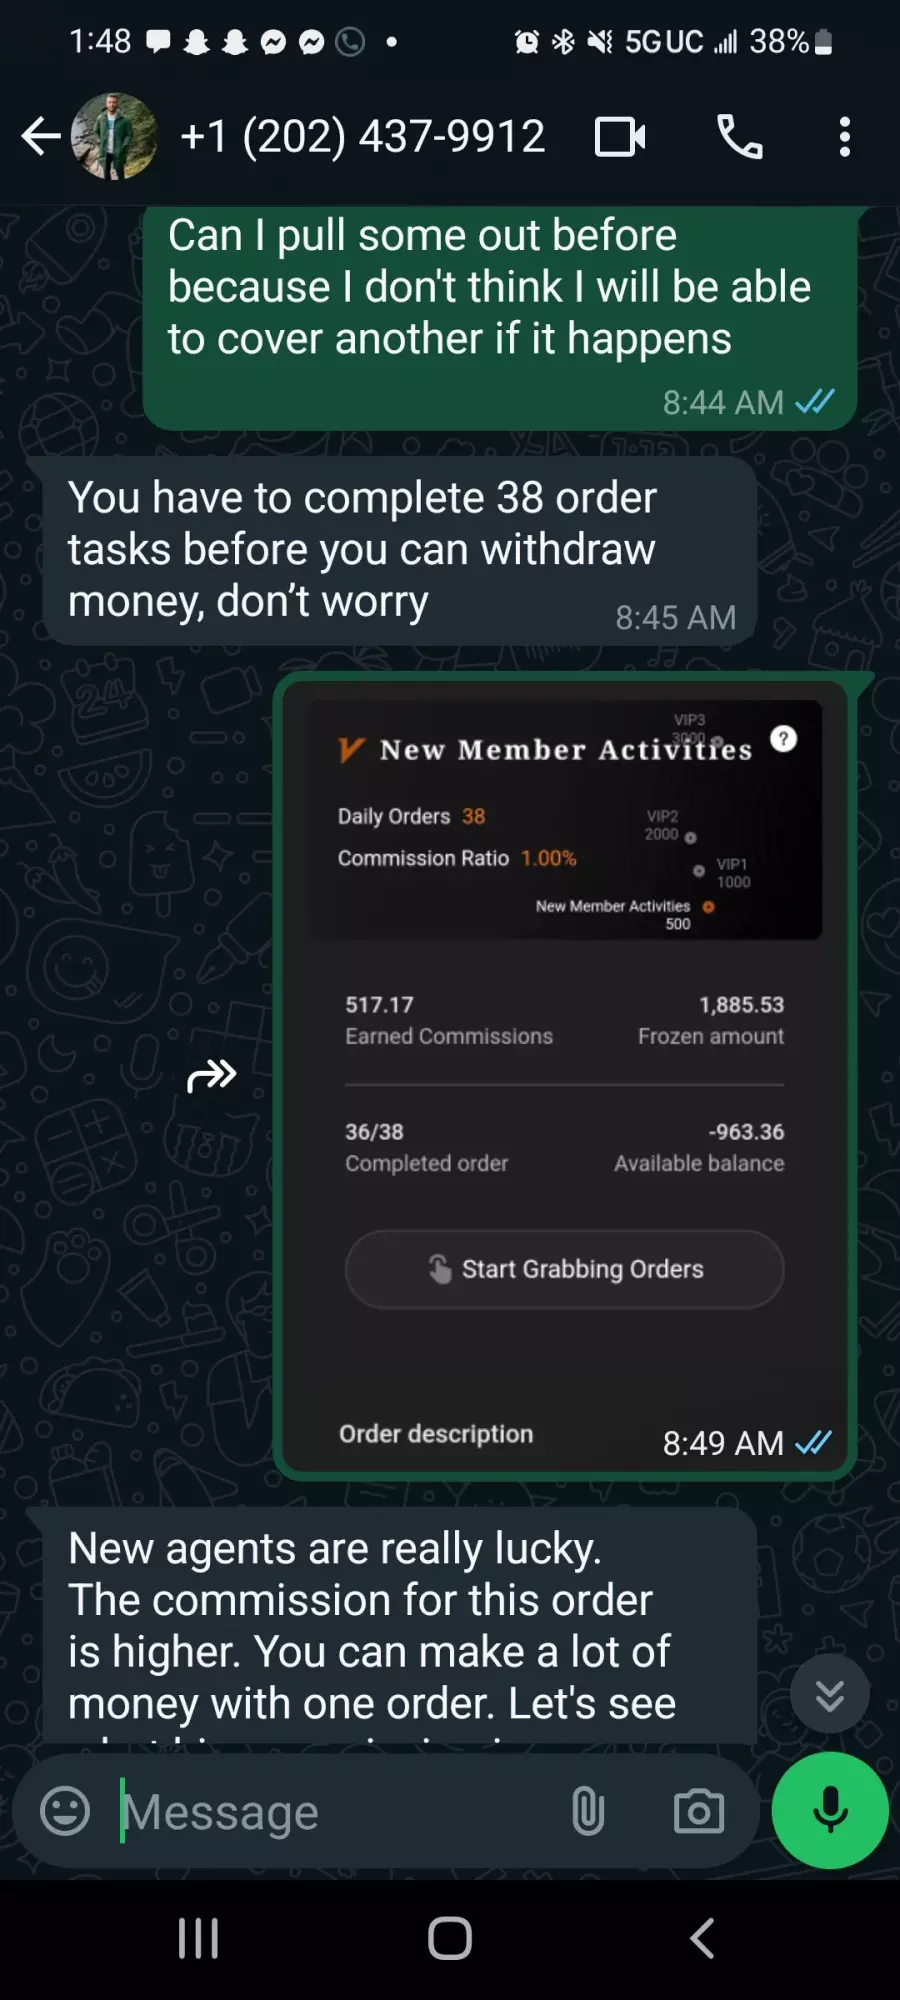
Task: Open the New Member Activities screenshot image
Action: coord(565,1076)
